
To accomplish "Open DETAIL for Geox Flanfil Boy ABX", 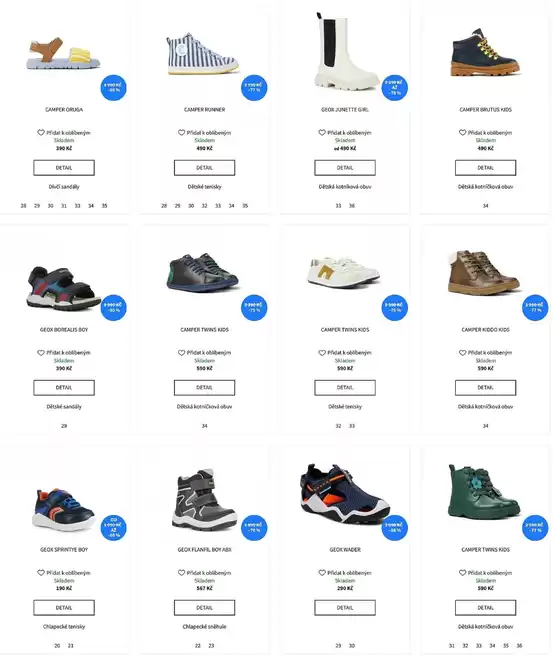I will tap(204, 608).
